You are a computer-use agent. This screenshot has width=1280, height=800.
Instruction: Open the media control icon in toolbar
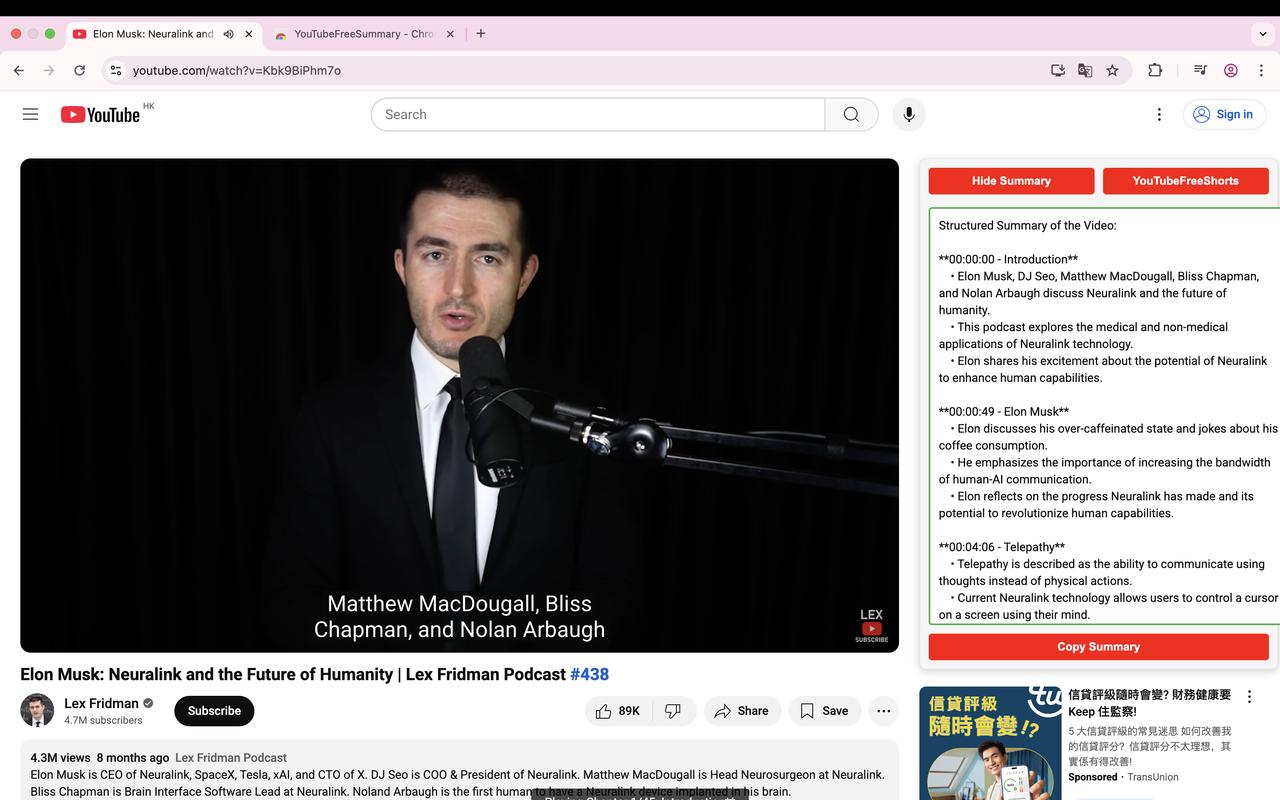click(x=1200, y=70)
